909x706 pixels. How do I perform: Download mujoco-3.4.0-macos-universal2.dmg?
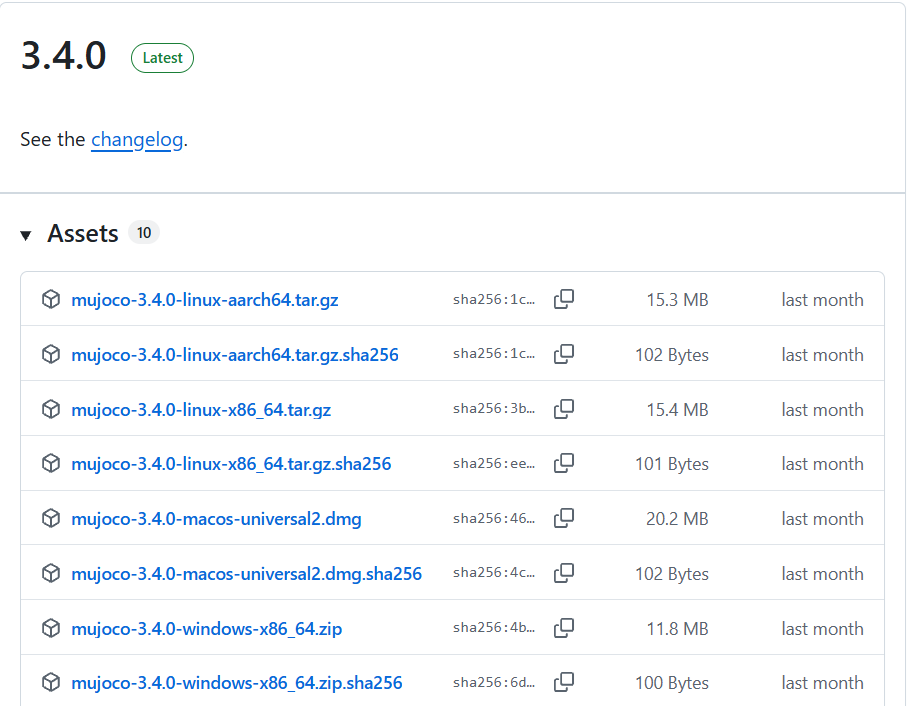[x=216, y=519]
